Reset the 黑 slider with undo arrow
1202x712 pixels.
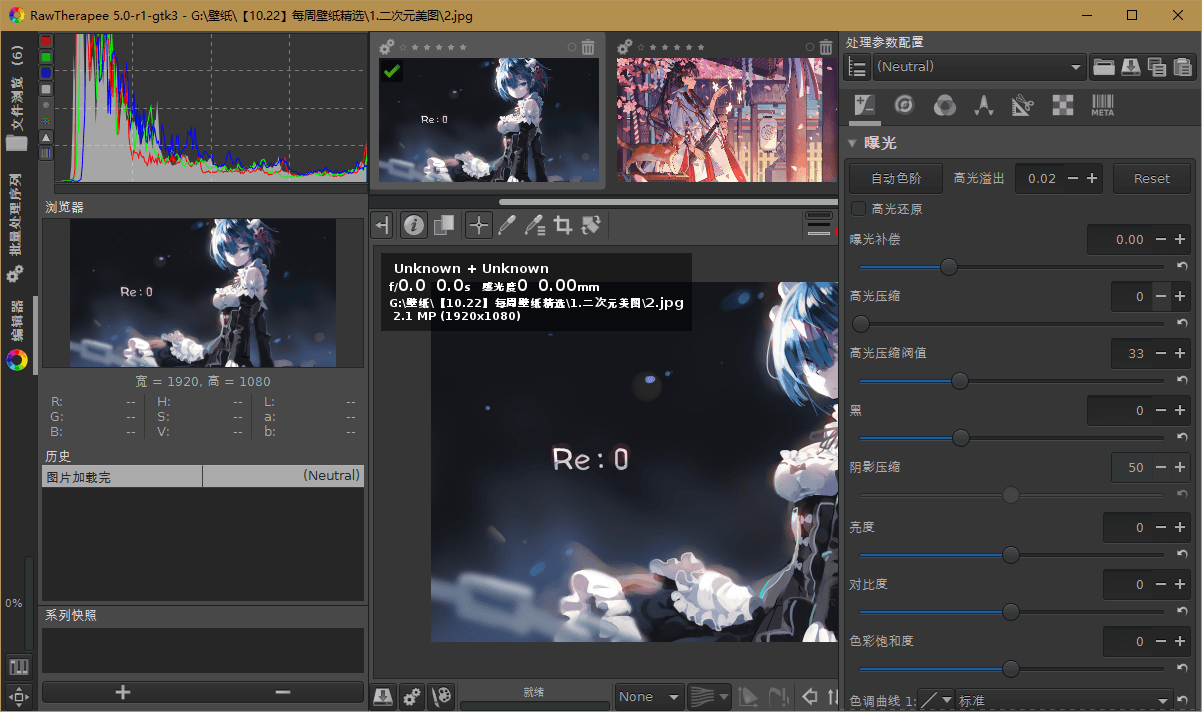(x=1182, y=438)
